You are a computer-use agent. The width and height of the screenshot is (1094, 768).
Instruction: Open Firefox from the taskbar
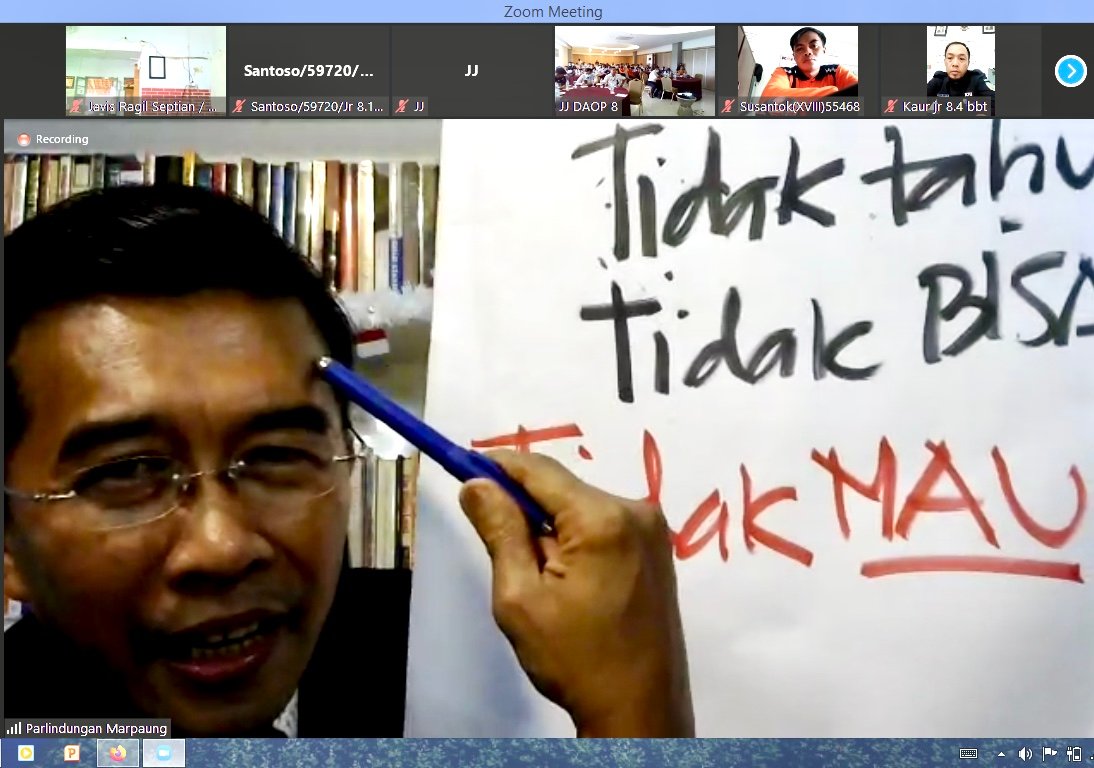[117, 753]
